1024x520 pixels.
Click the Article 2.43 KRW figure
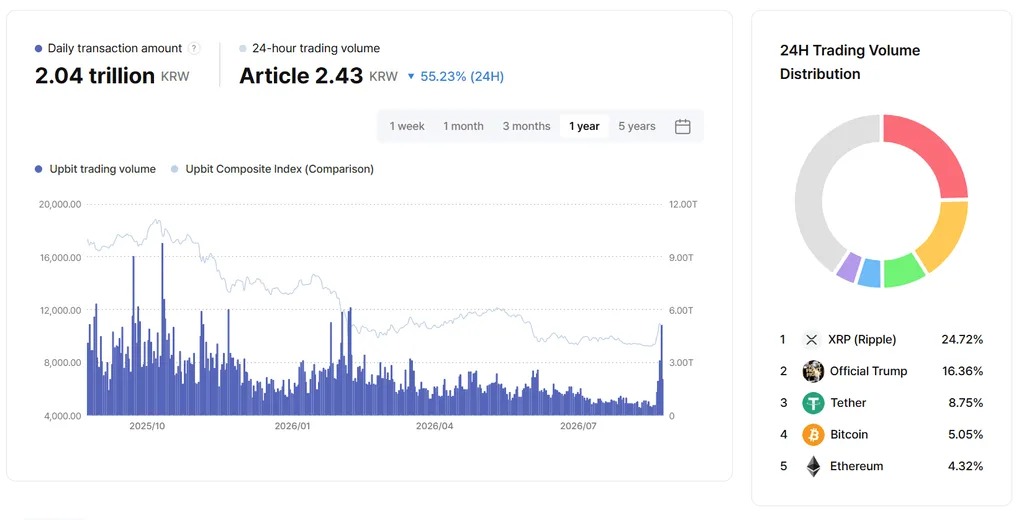[318, 76]
